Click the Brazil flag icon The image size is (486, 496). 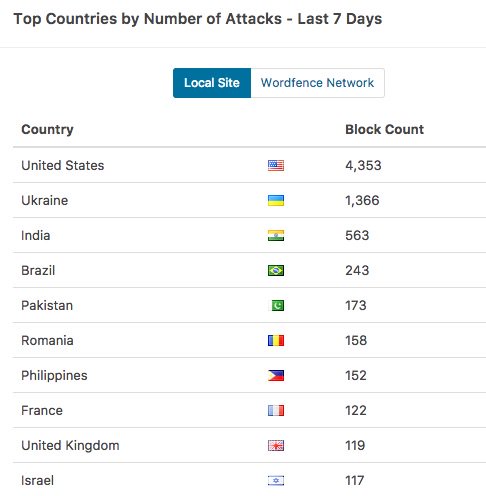click(x=276, y=270)
